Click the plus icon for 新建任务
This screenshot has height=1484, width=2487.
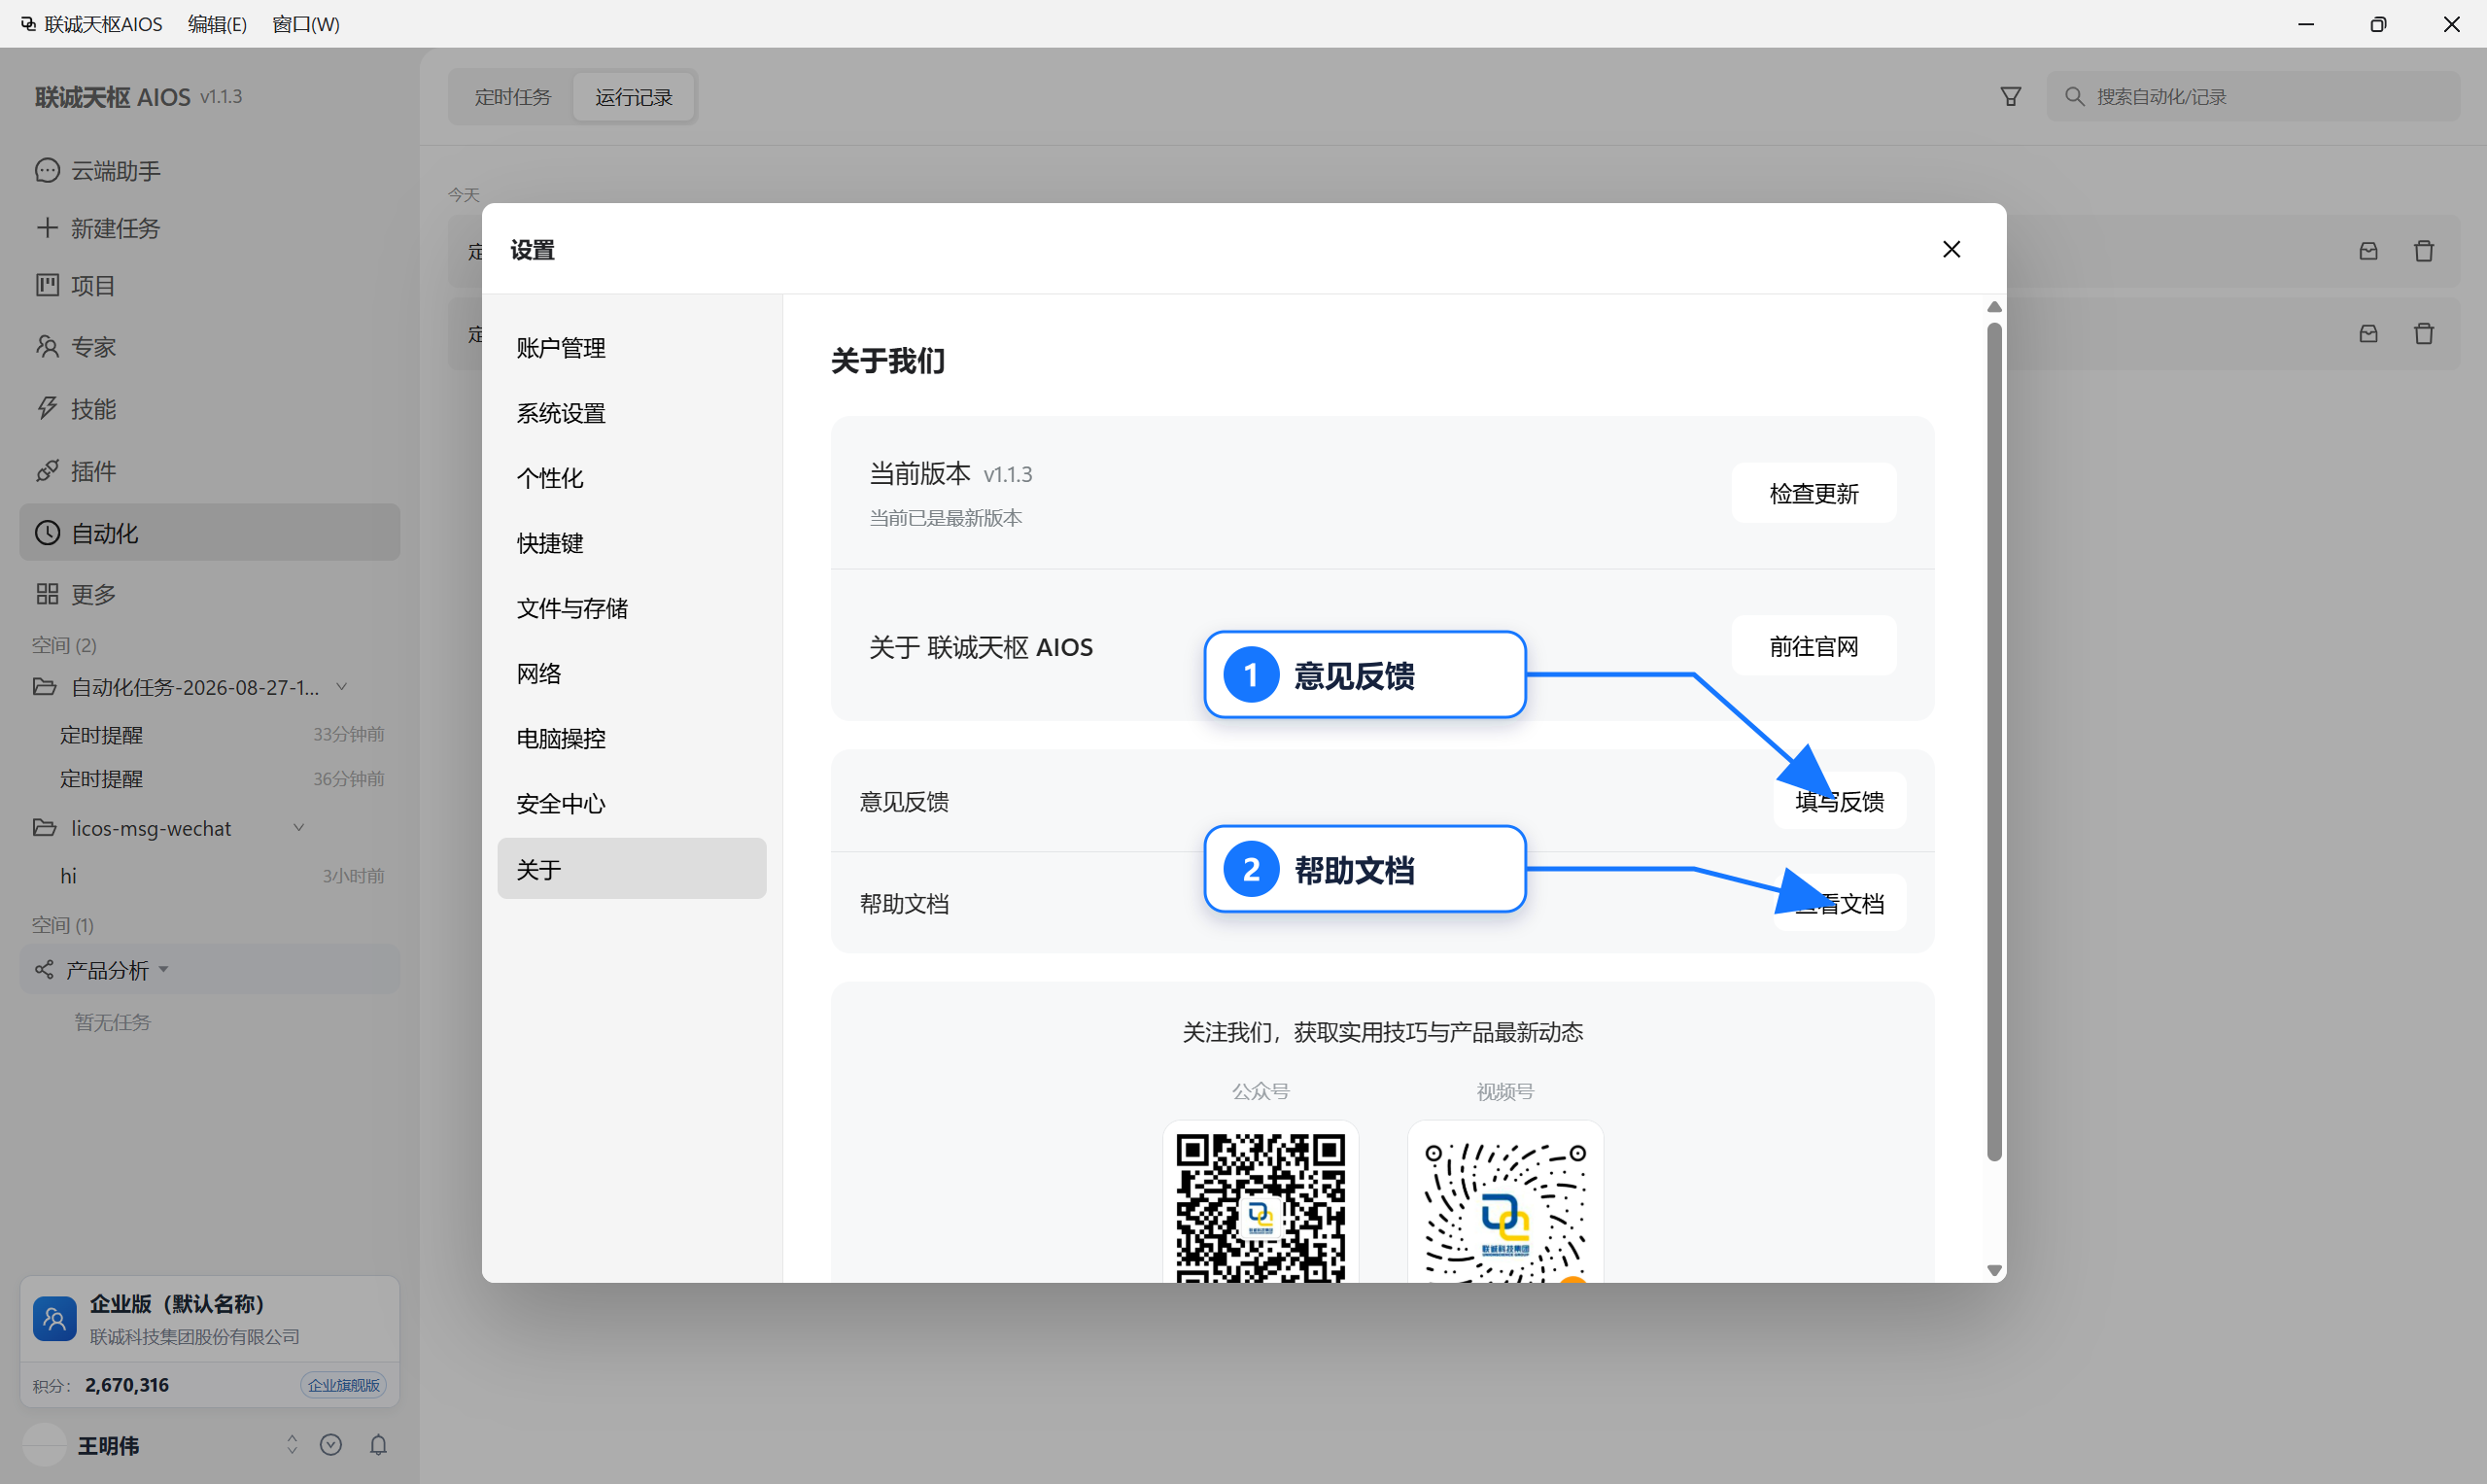pos(47,228)
